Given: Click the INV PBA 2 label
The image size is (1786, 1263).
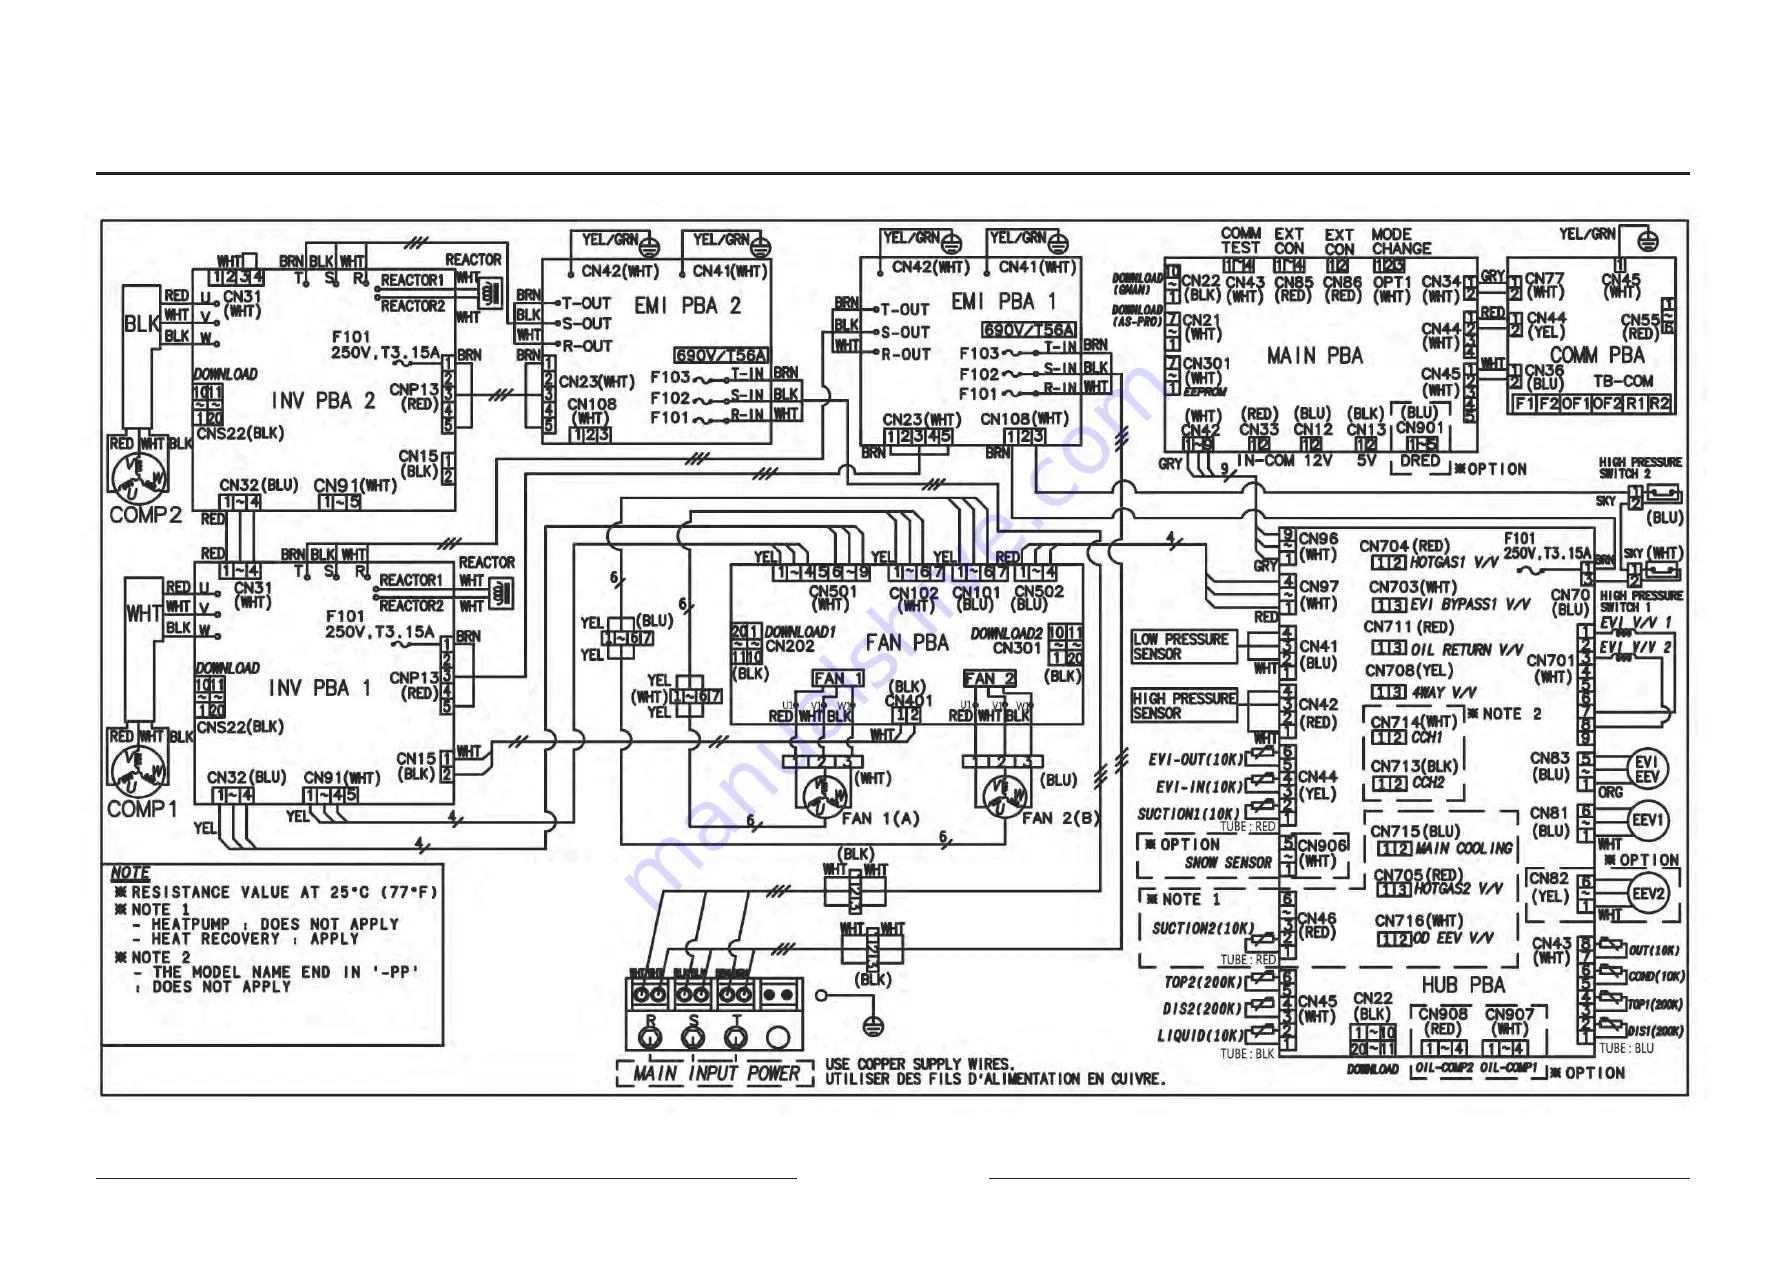Looking at the screenshot, I should pyautogui.click(x=324, y=401).
